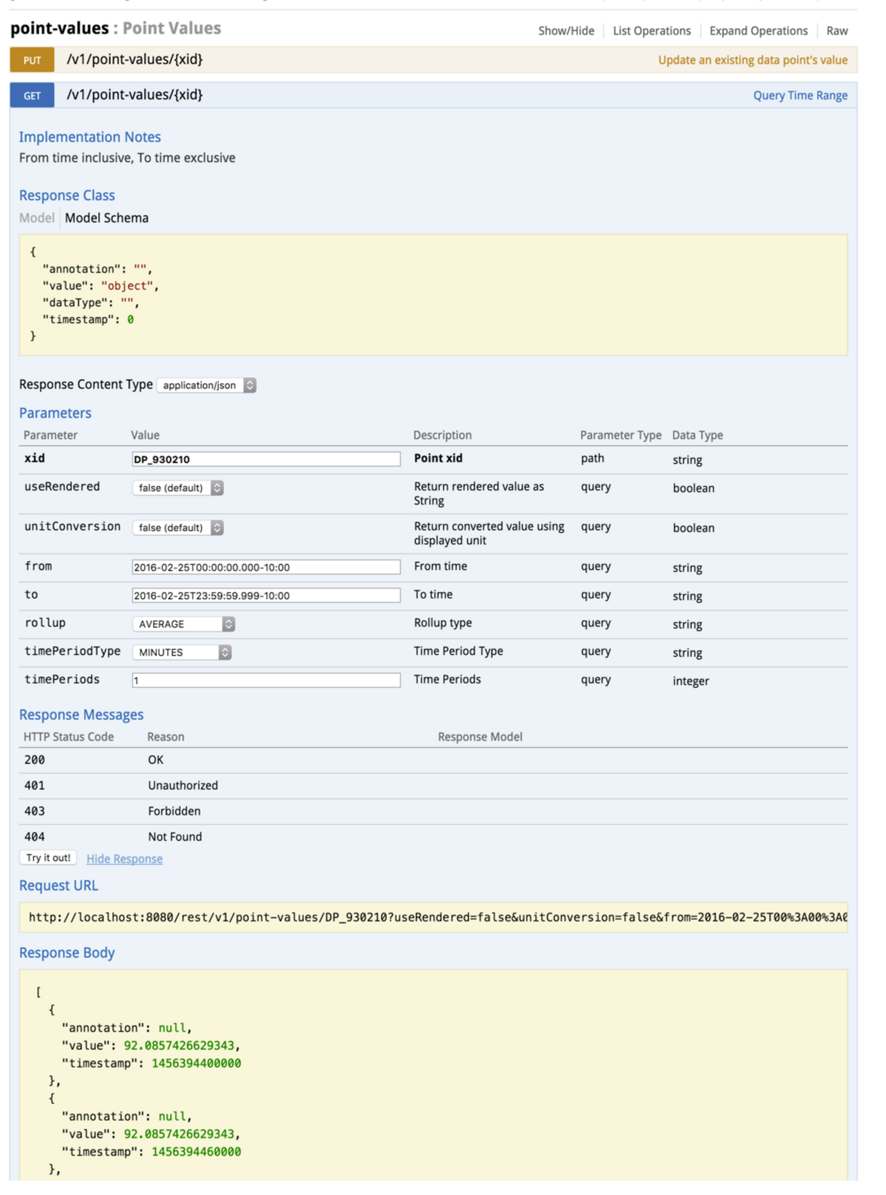
Task: Open the List Operations link
Action: [x=651, y=31]
